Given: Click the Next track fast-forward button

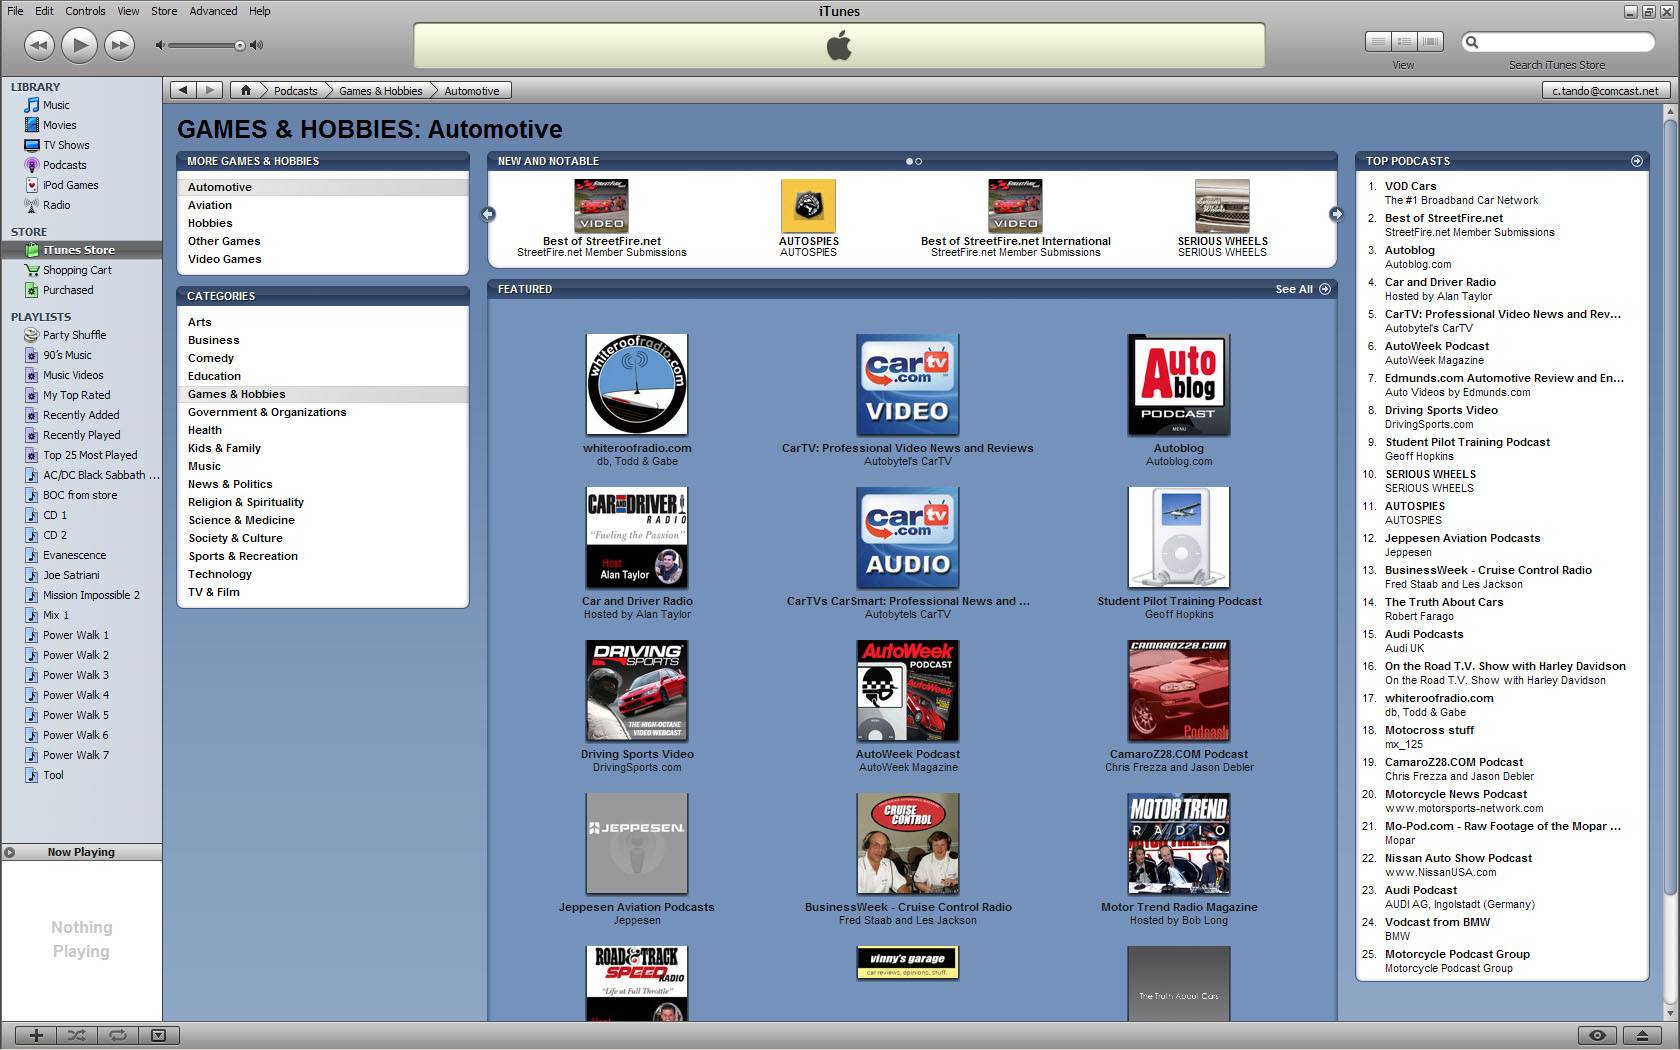Looking at the screenshot, I should (x=119, y=45).
